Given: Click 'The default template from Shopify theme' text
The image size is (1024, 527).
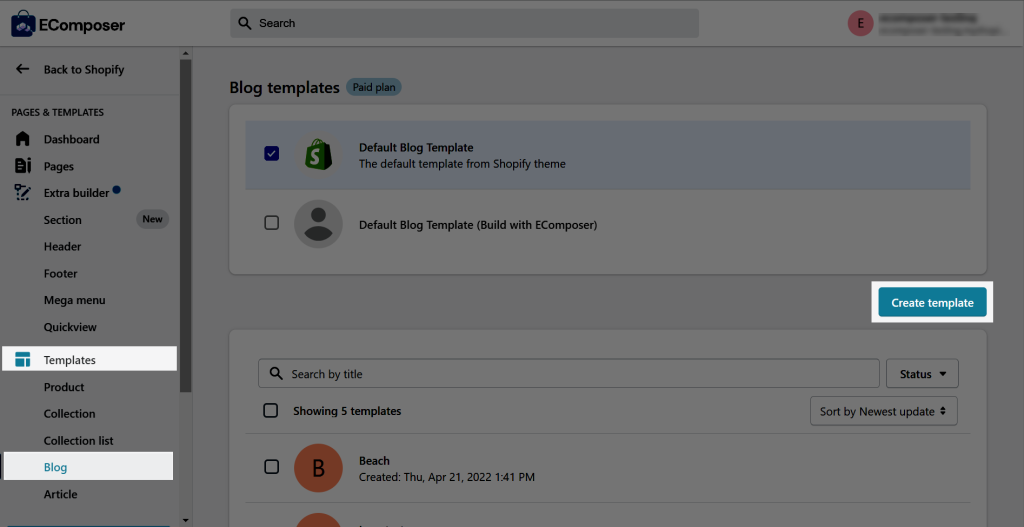Looking at the screenshot, I should [462, 164].
